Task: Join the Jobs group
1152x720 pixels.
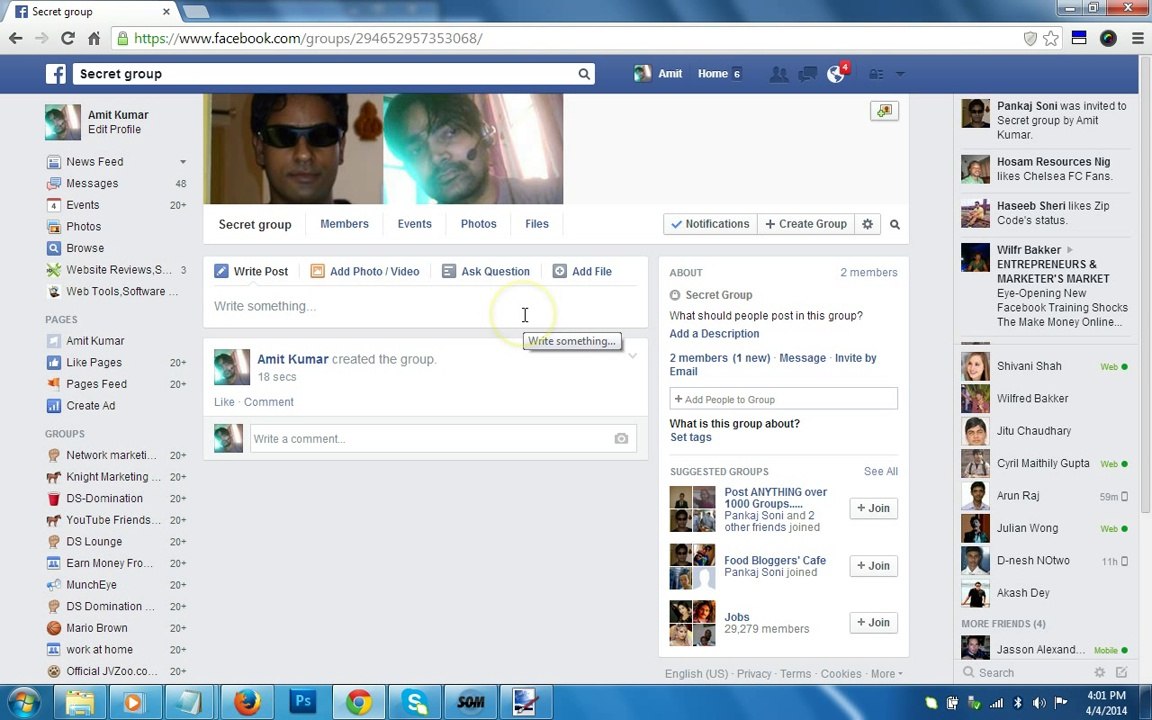Action: [x=874, y=622]
